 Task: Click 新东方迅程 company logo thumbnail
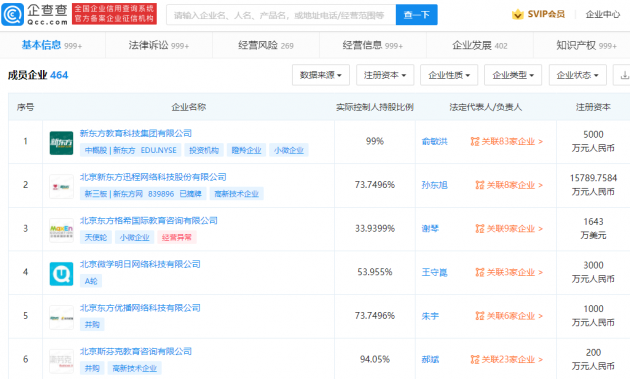pyautogui.click(x=61, y=186)
